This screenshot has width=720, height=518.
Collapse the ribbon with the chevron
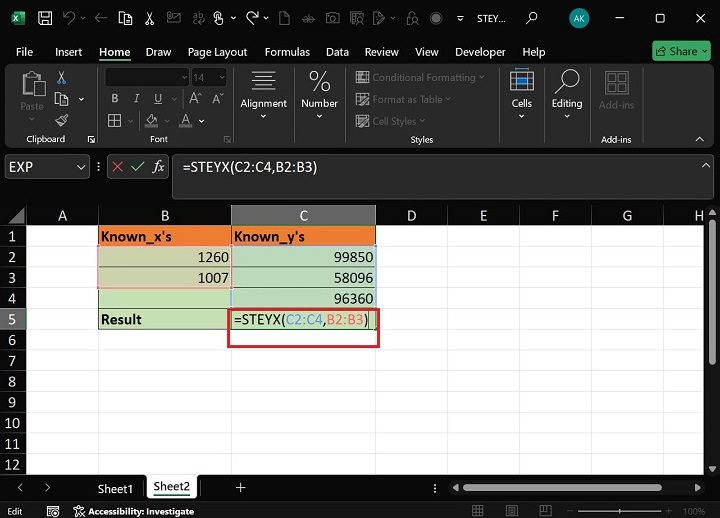click(x=699, y=139)
